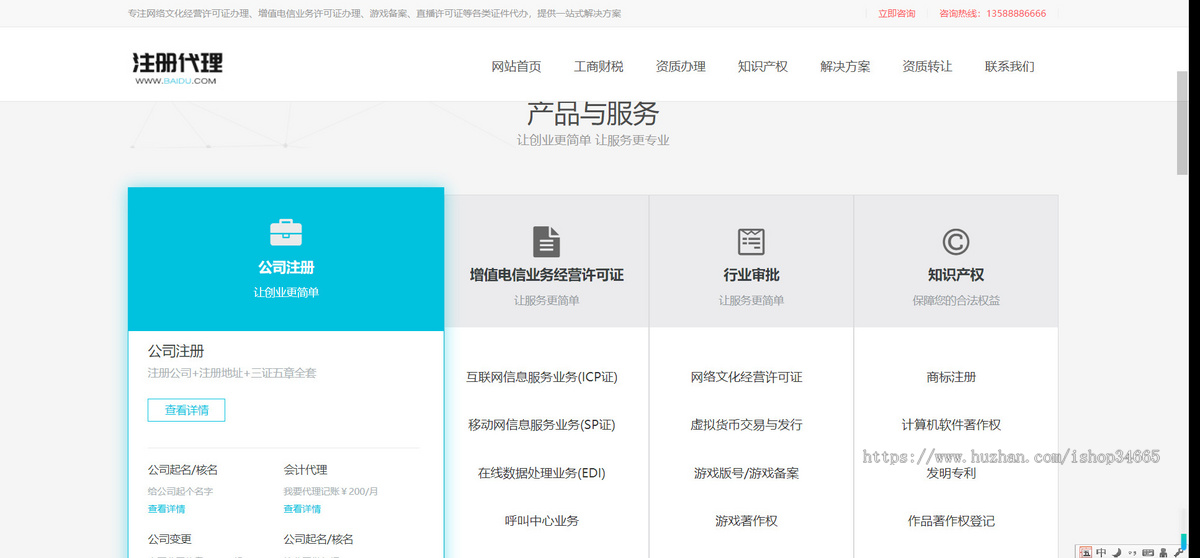Toggle punctuation mode icon in IME bar

[x=1132, y=551]
